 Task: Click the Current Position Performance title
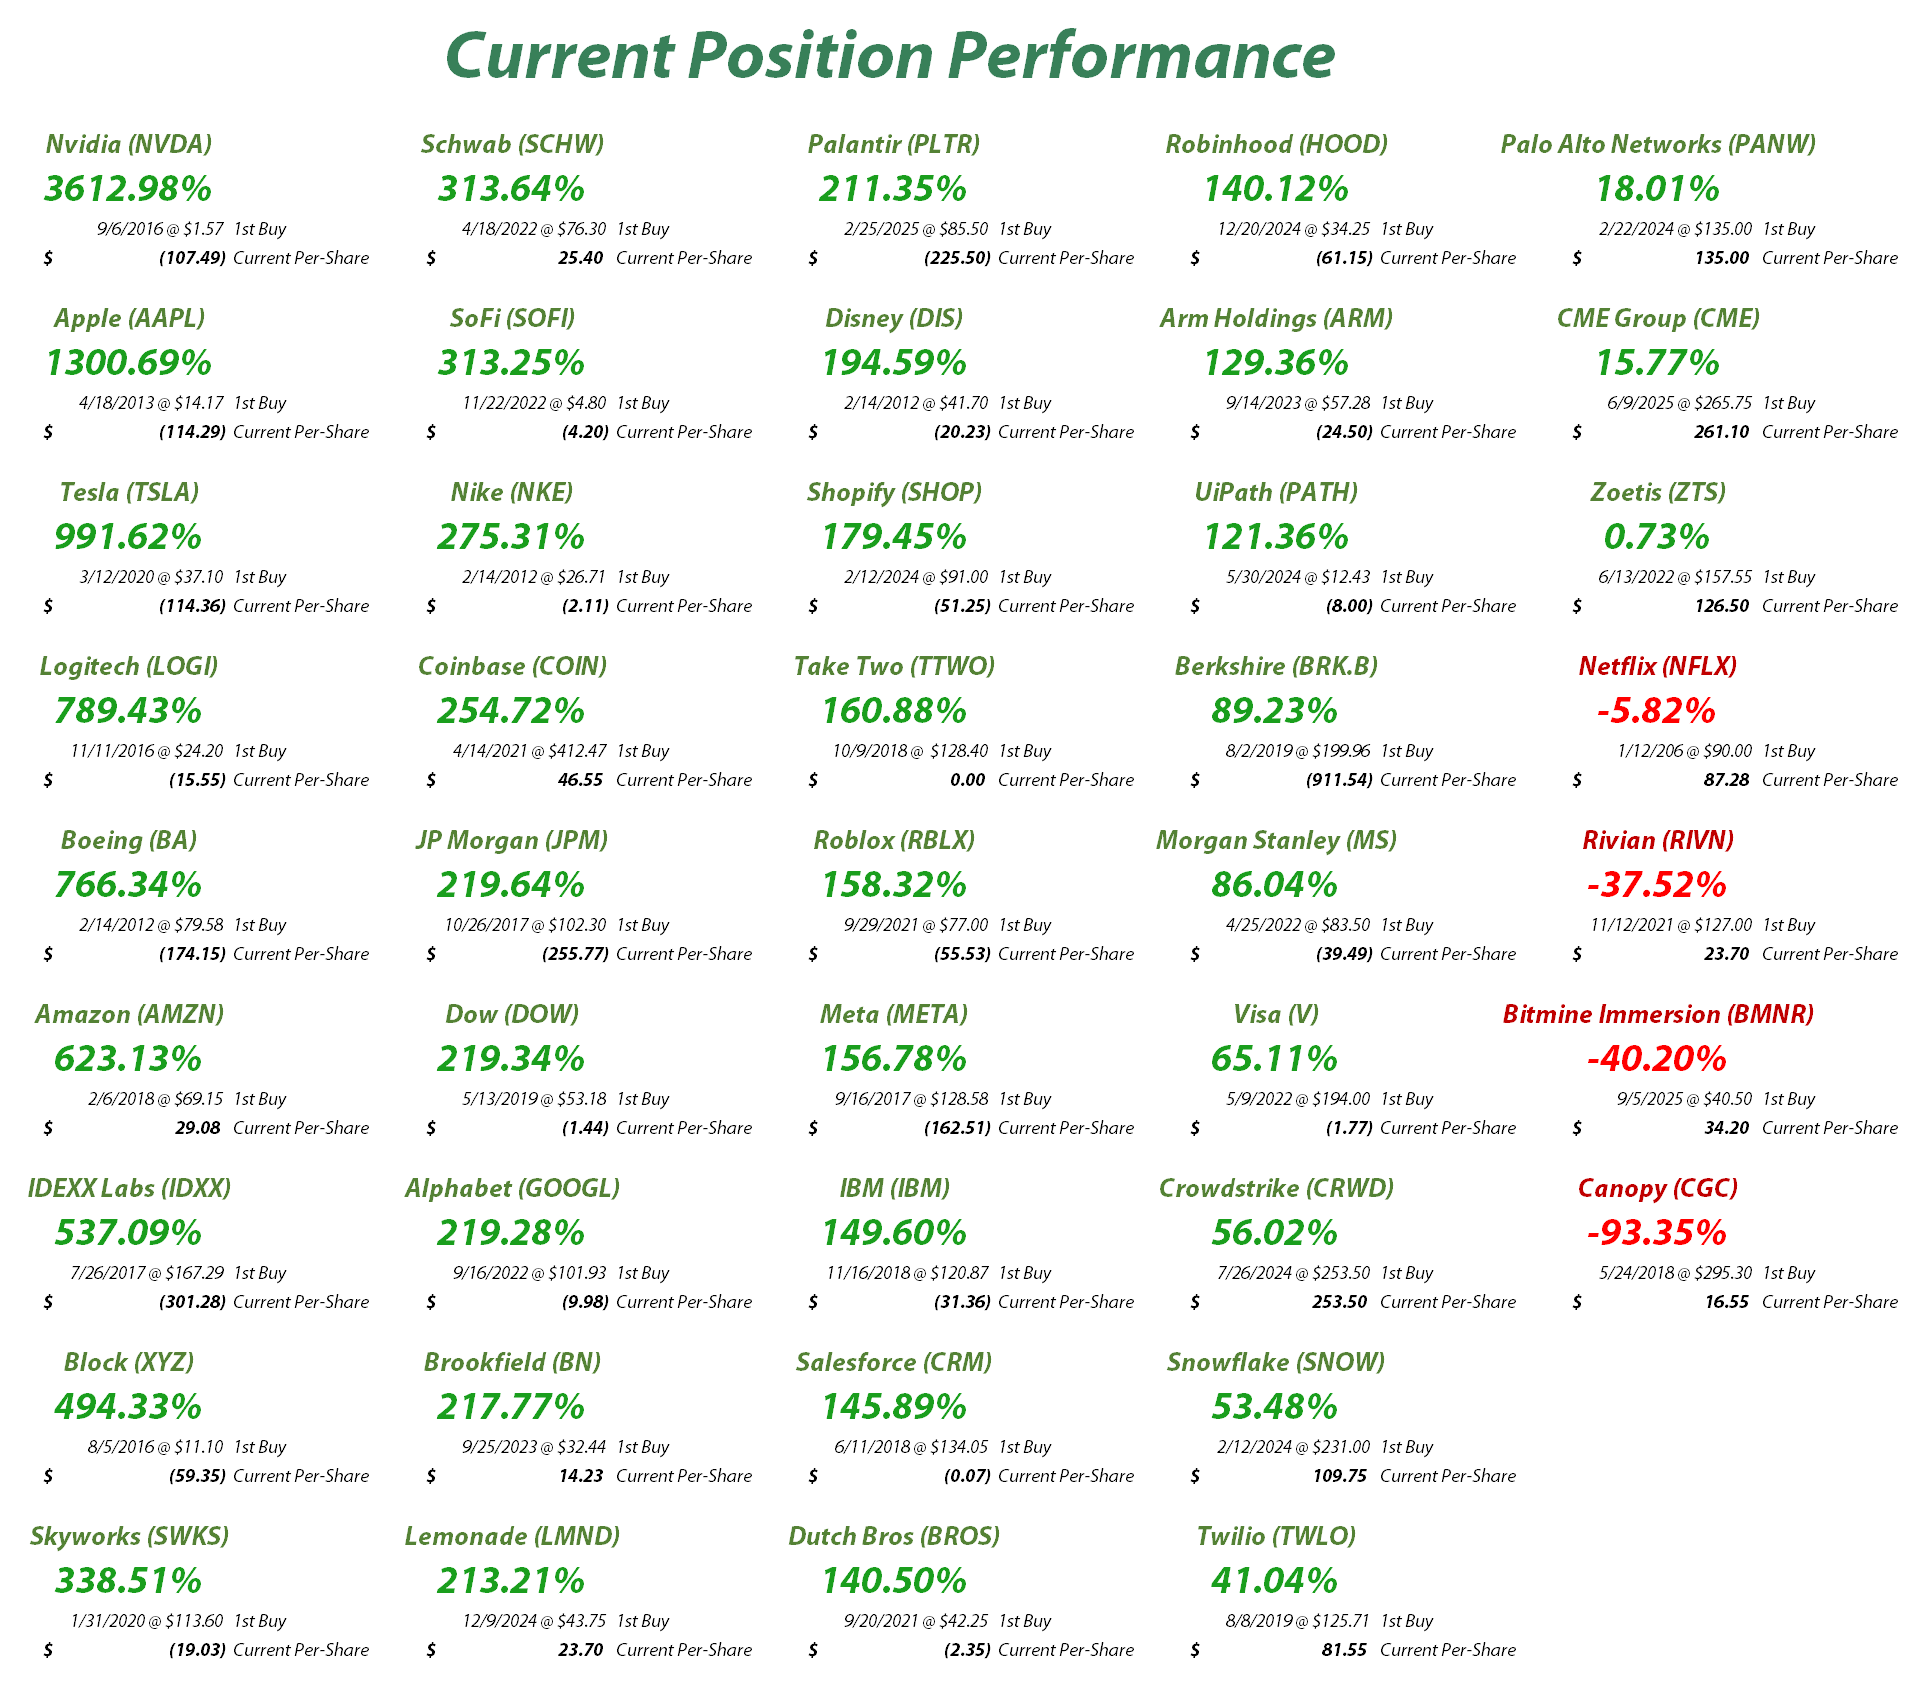click(889, 55)
